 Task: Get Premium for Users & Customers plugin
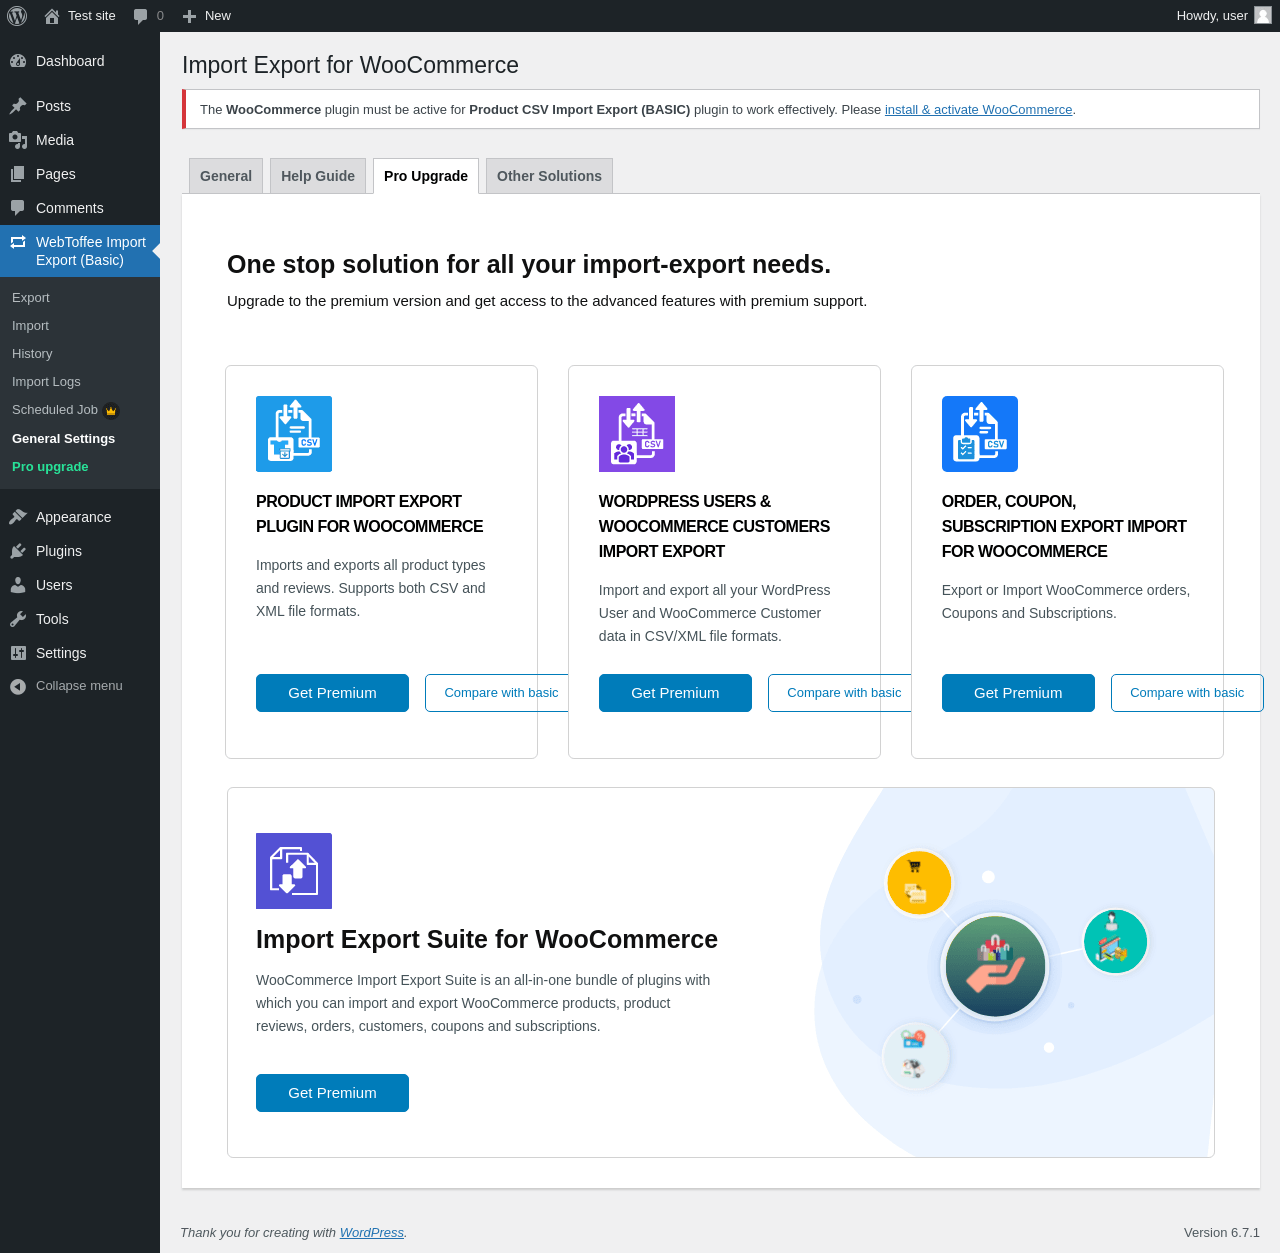[x=675, y=693]
